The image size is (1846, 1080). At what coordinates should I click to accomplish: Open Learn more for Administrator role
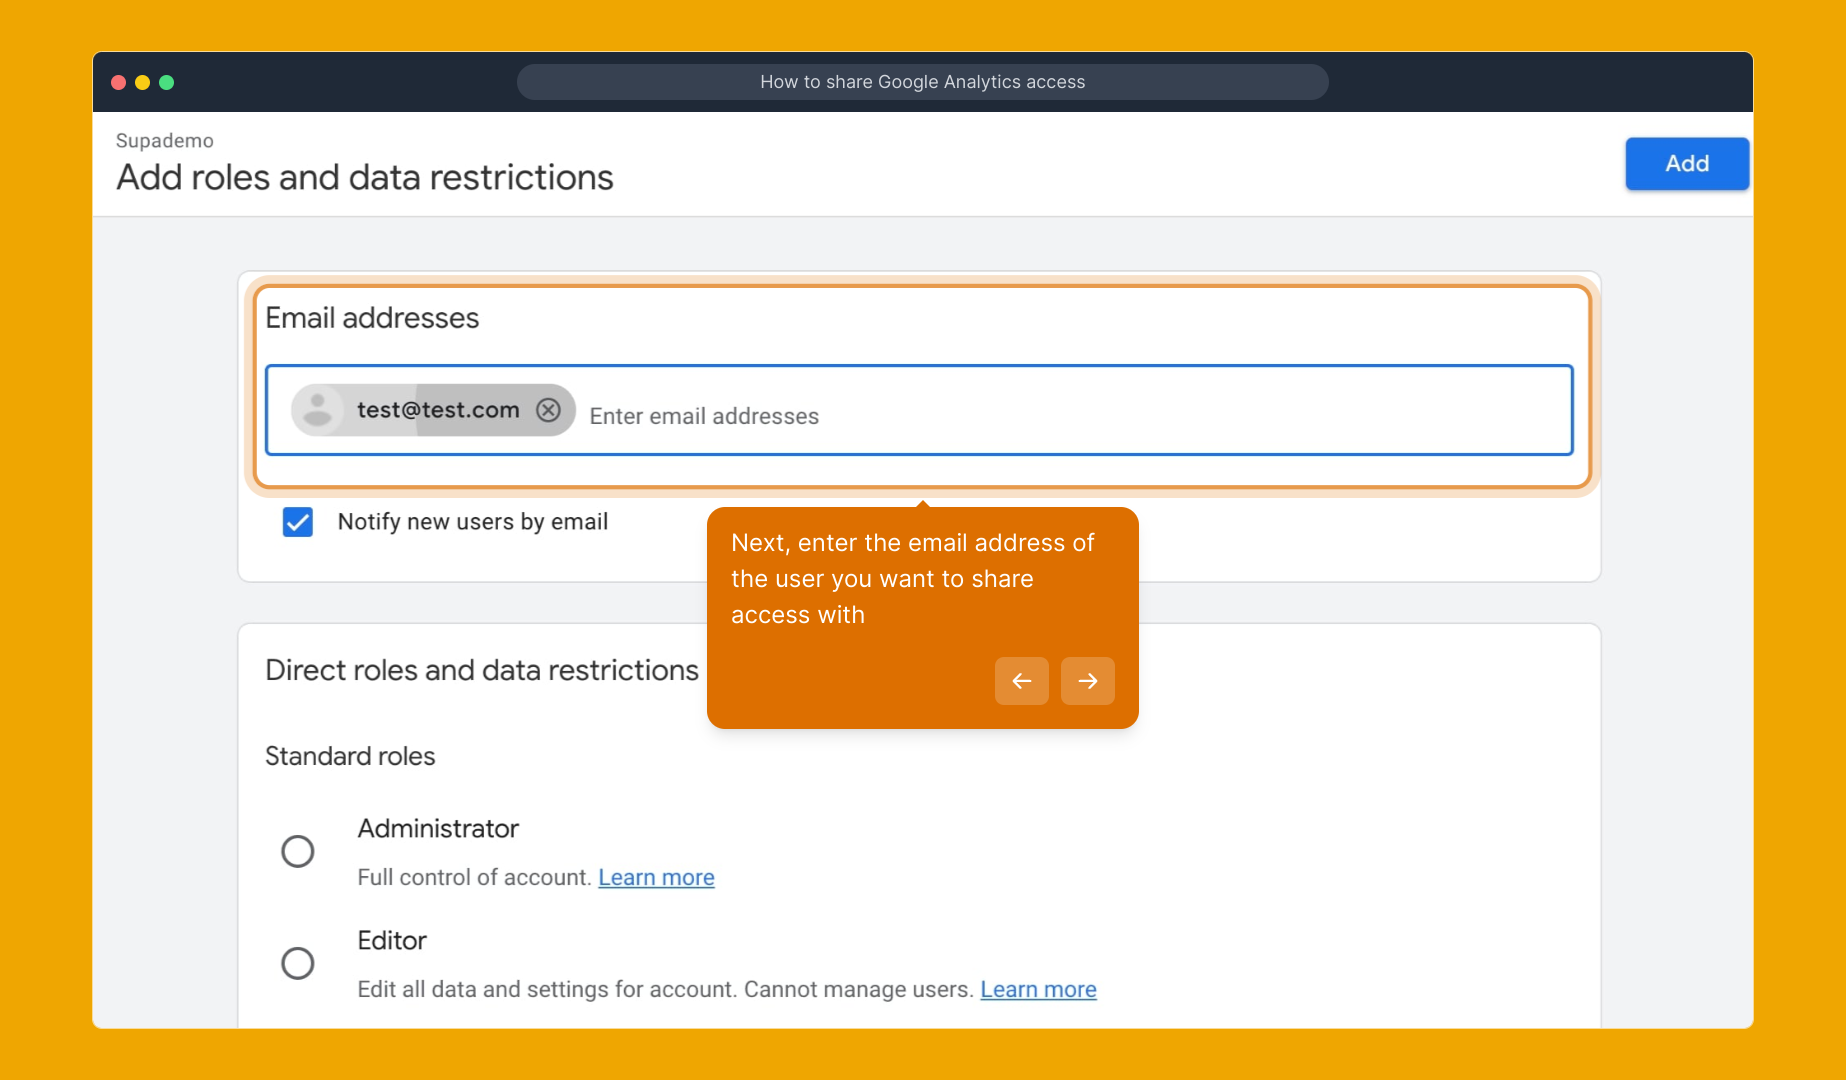click(x=655, y=877)
